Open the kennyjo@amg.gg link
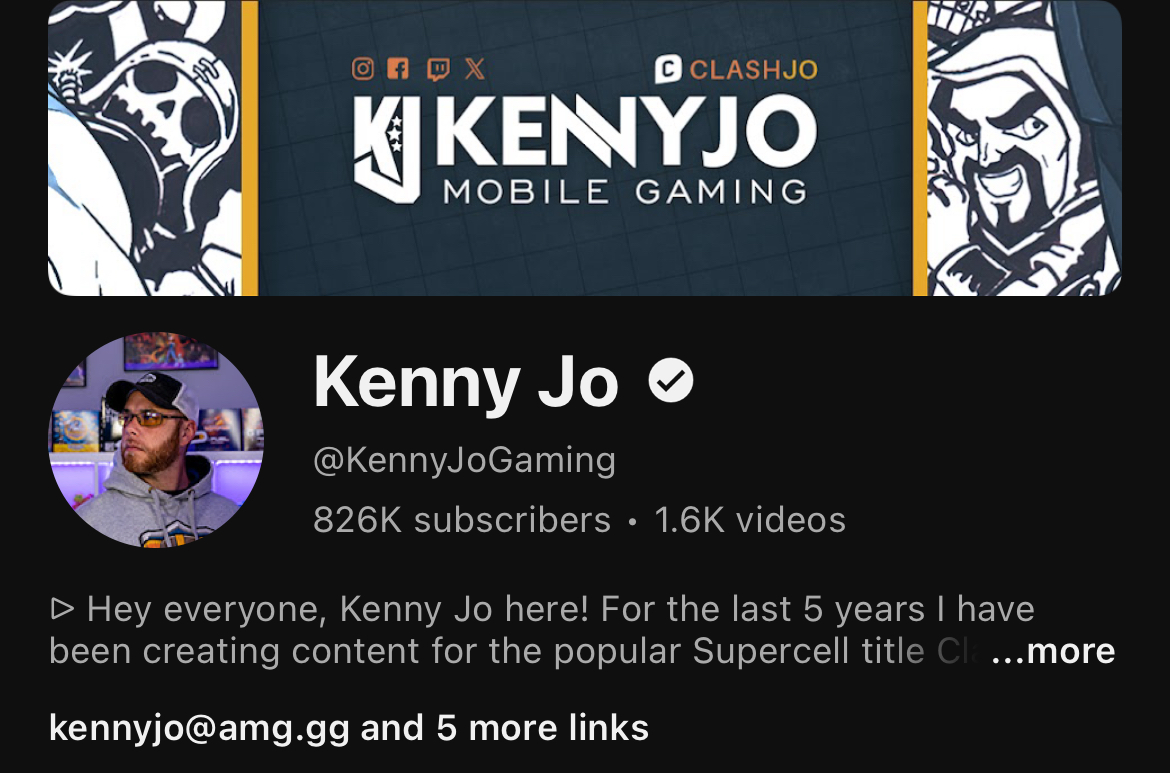1170x773 pixels. click(x=199, y=727)
